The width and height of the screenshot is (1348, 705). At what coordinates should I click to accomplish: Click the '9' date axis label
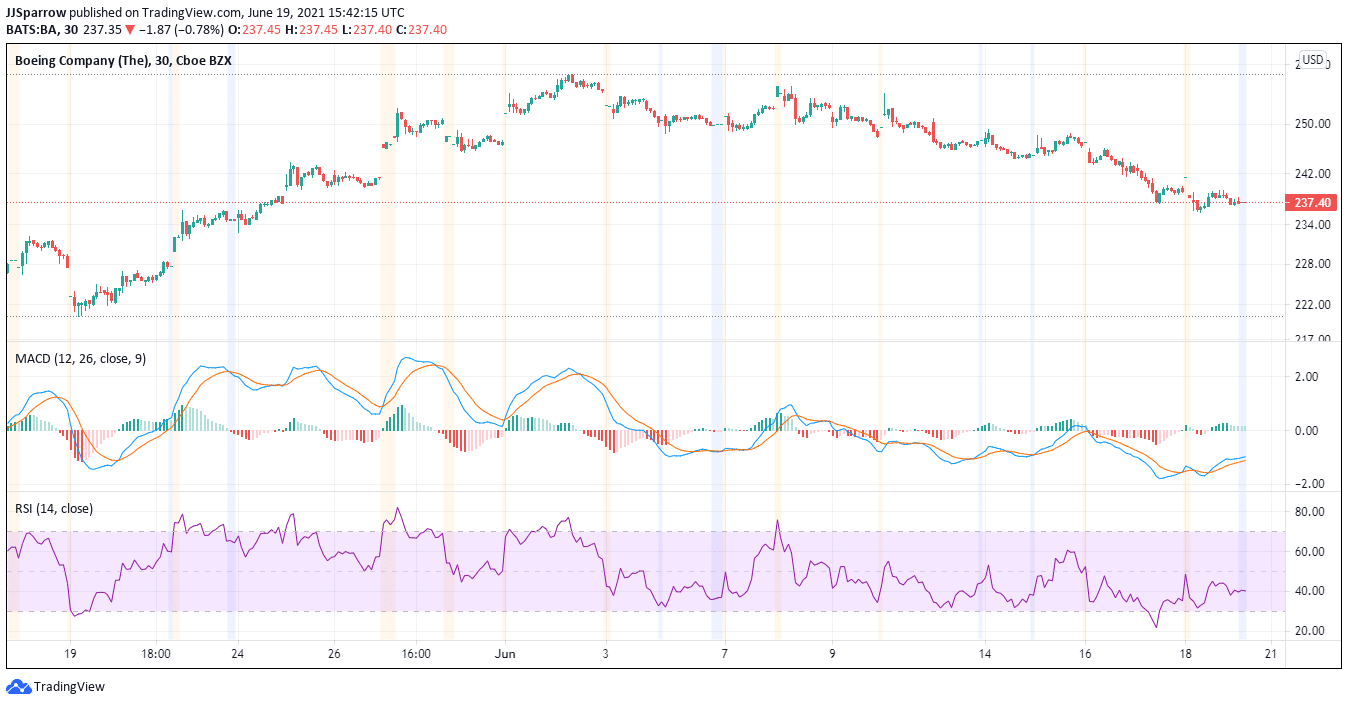832,654
